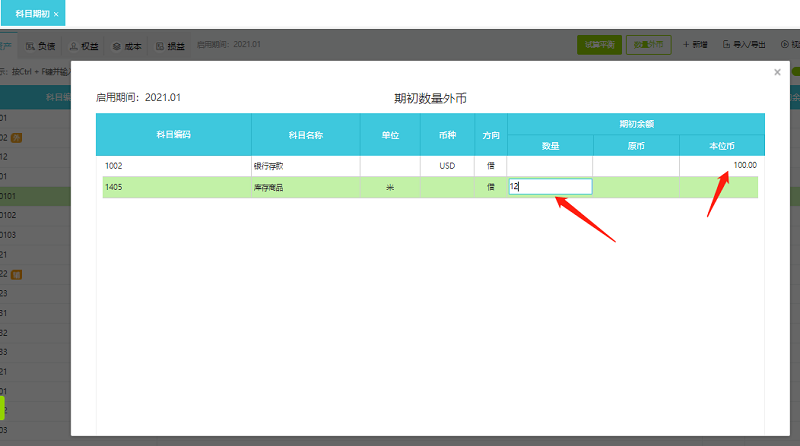This screenshot has width=800, height=446.
Task: Click the 数量外币 button
Action: coord(648,45)
